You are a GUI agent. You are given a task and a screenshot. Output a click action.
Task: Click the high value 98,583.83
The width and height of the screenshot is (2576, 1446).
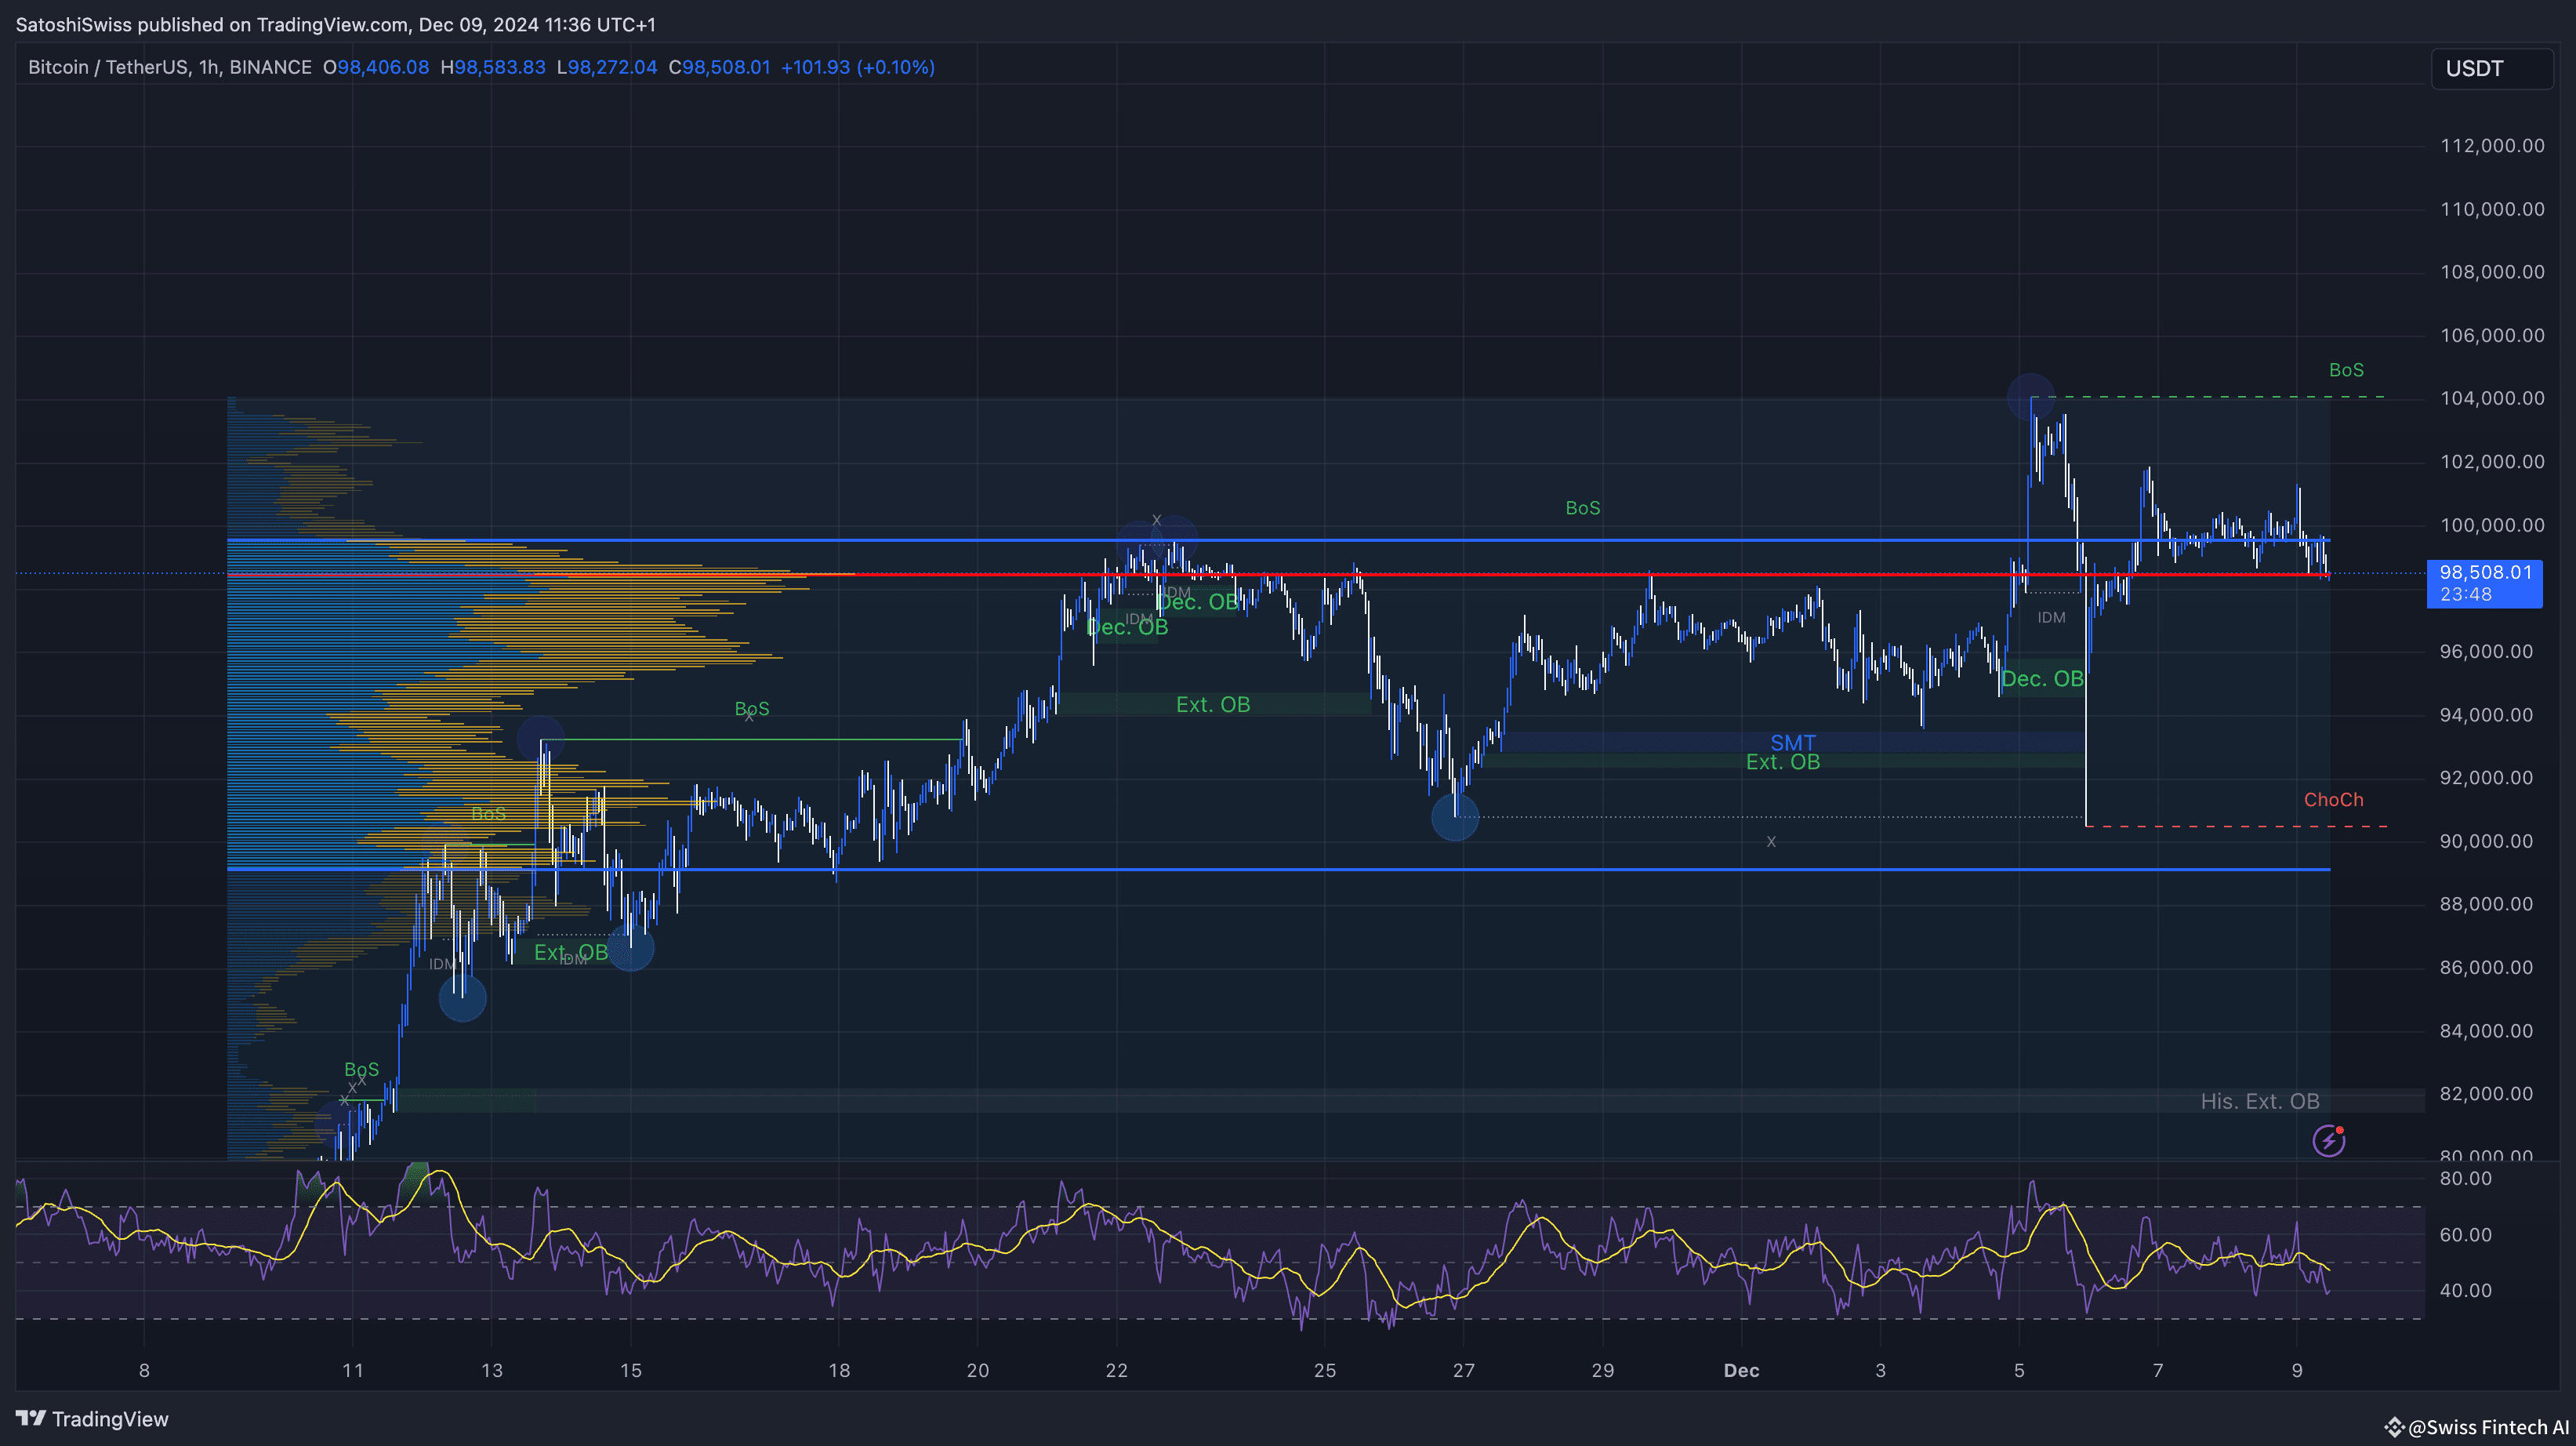(x=500, y=67)
